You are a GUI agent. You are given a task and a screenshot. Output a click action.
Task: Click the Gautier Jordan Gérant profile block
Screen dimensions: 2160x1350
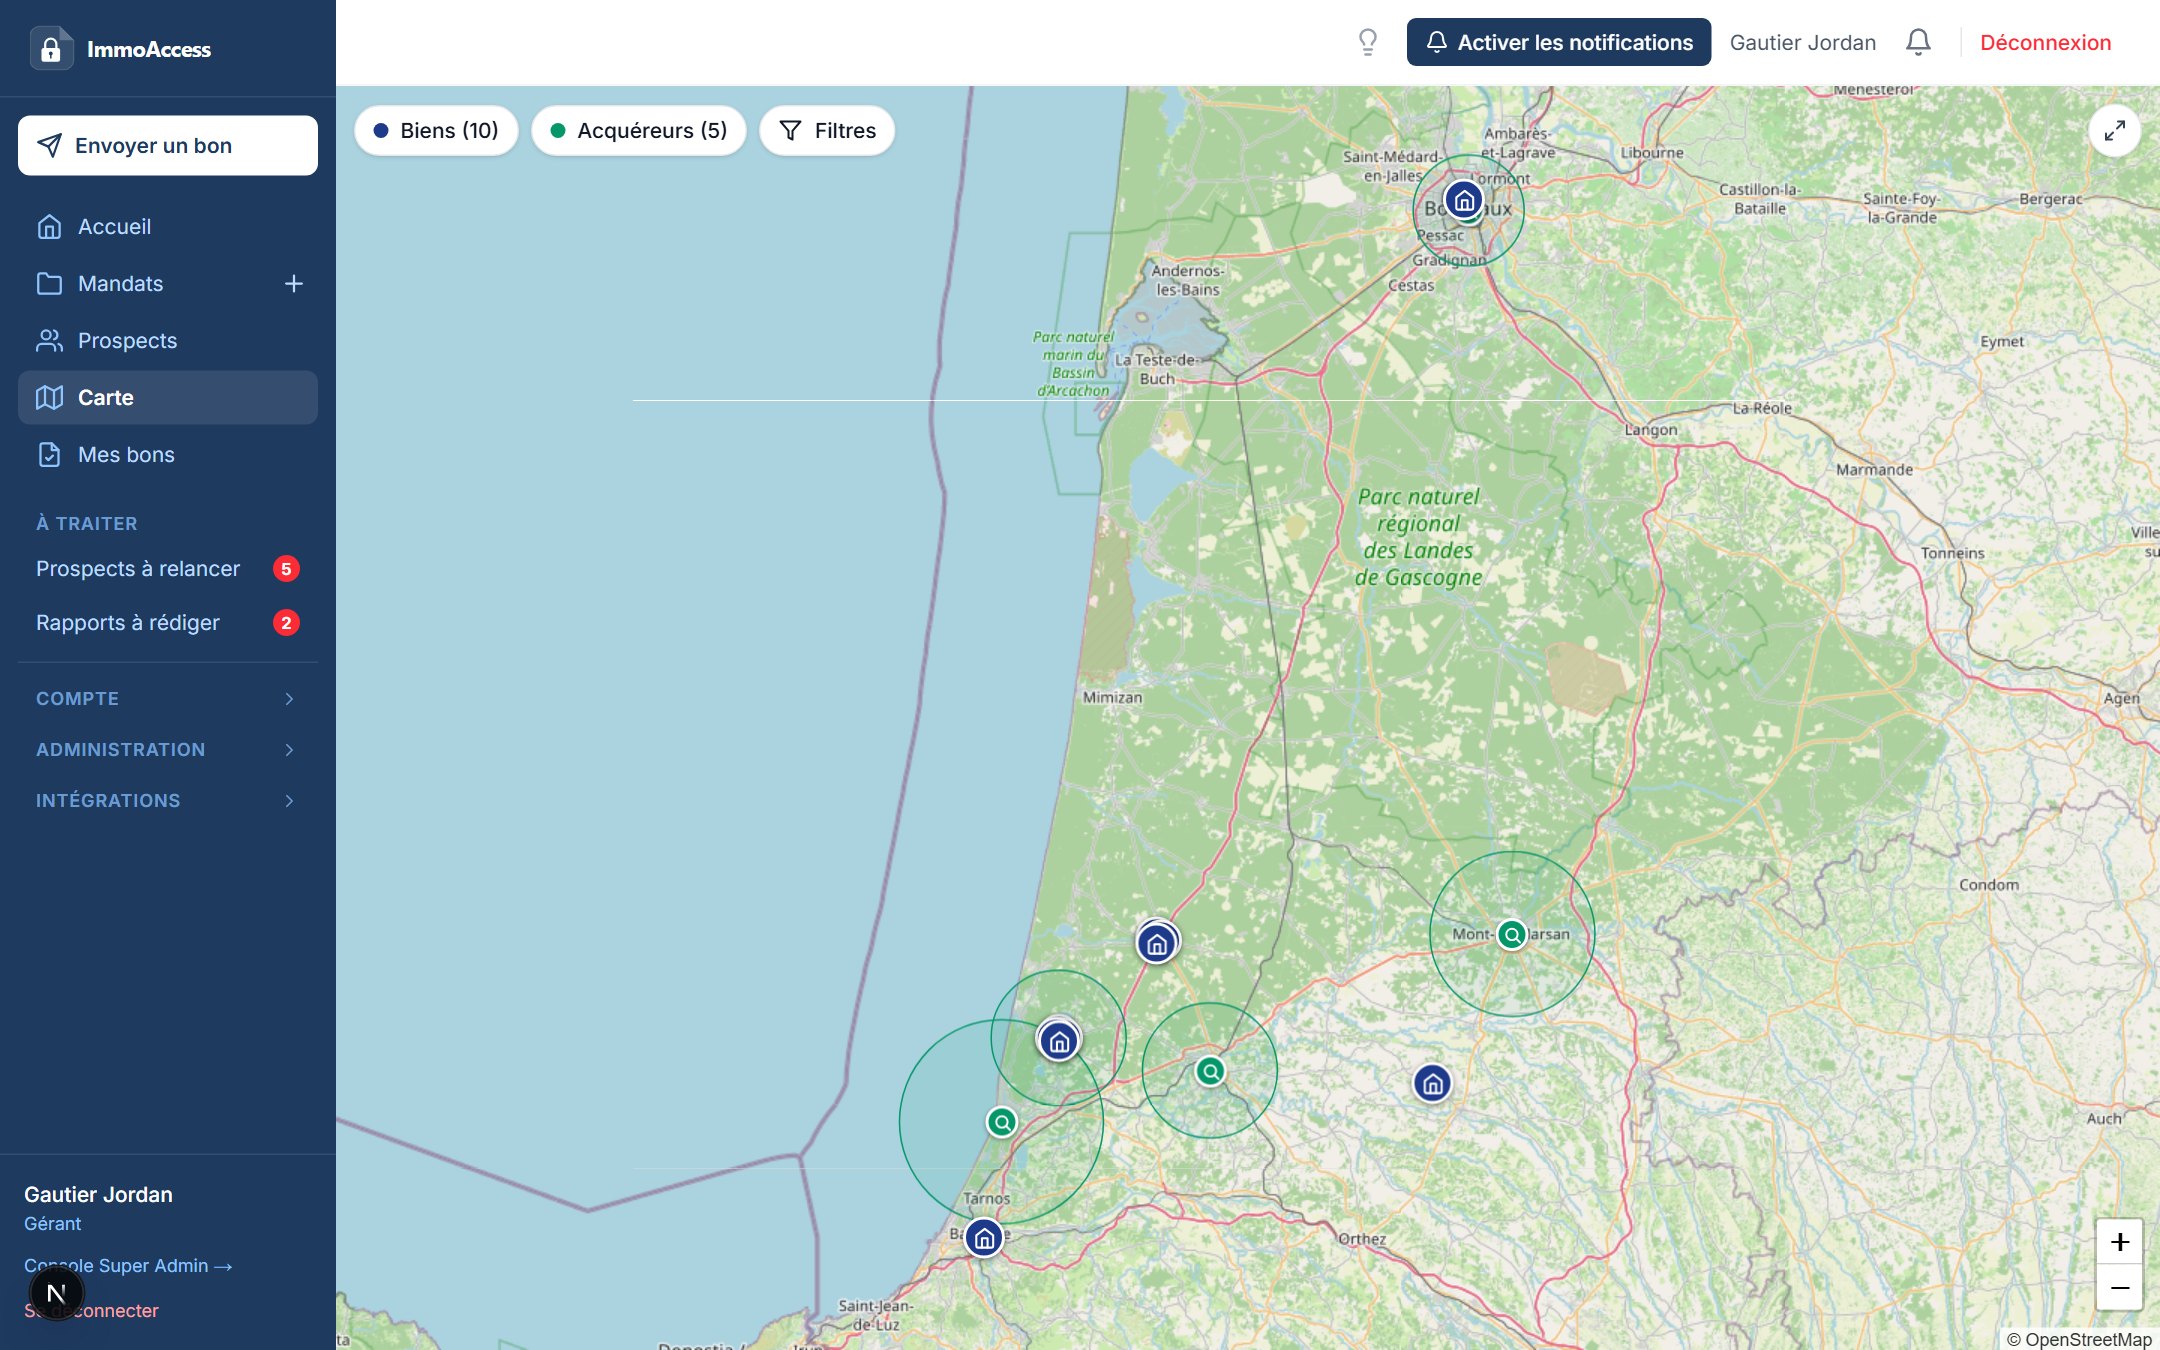tap(98, 1208)
